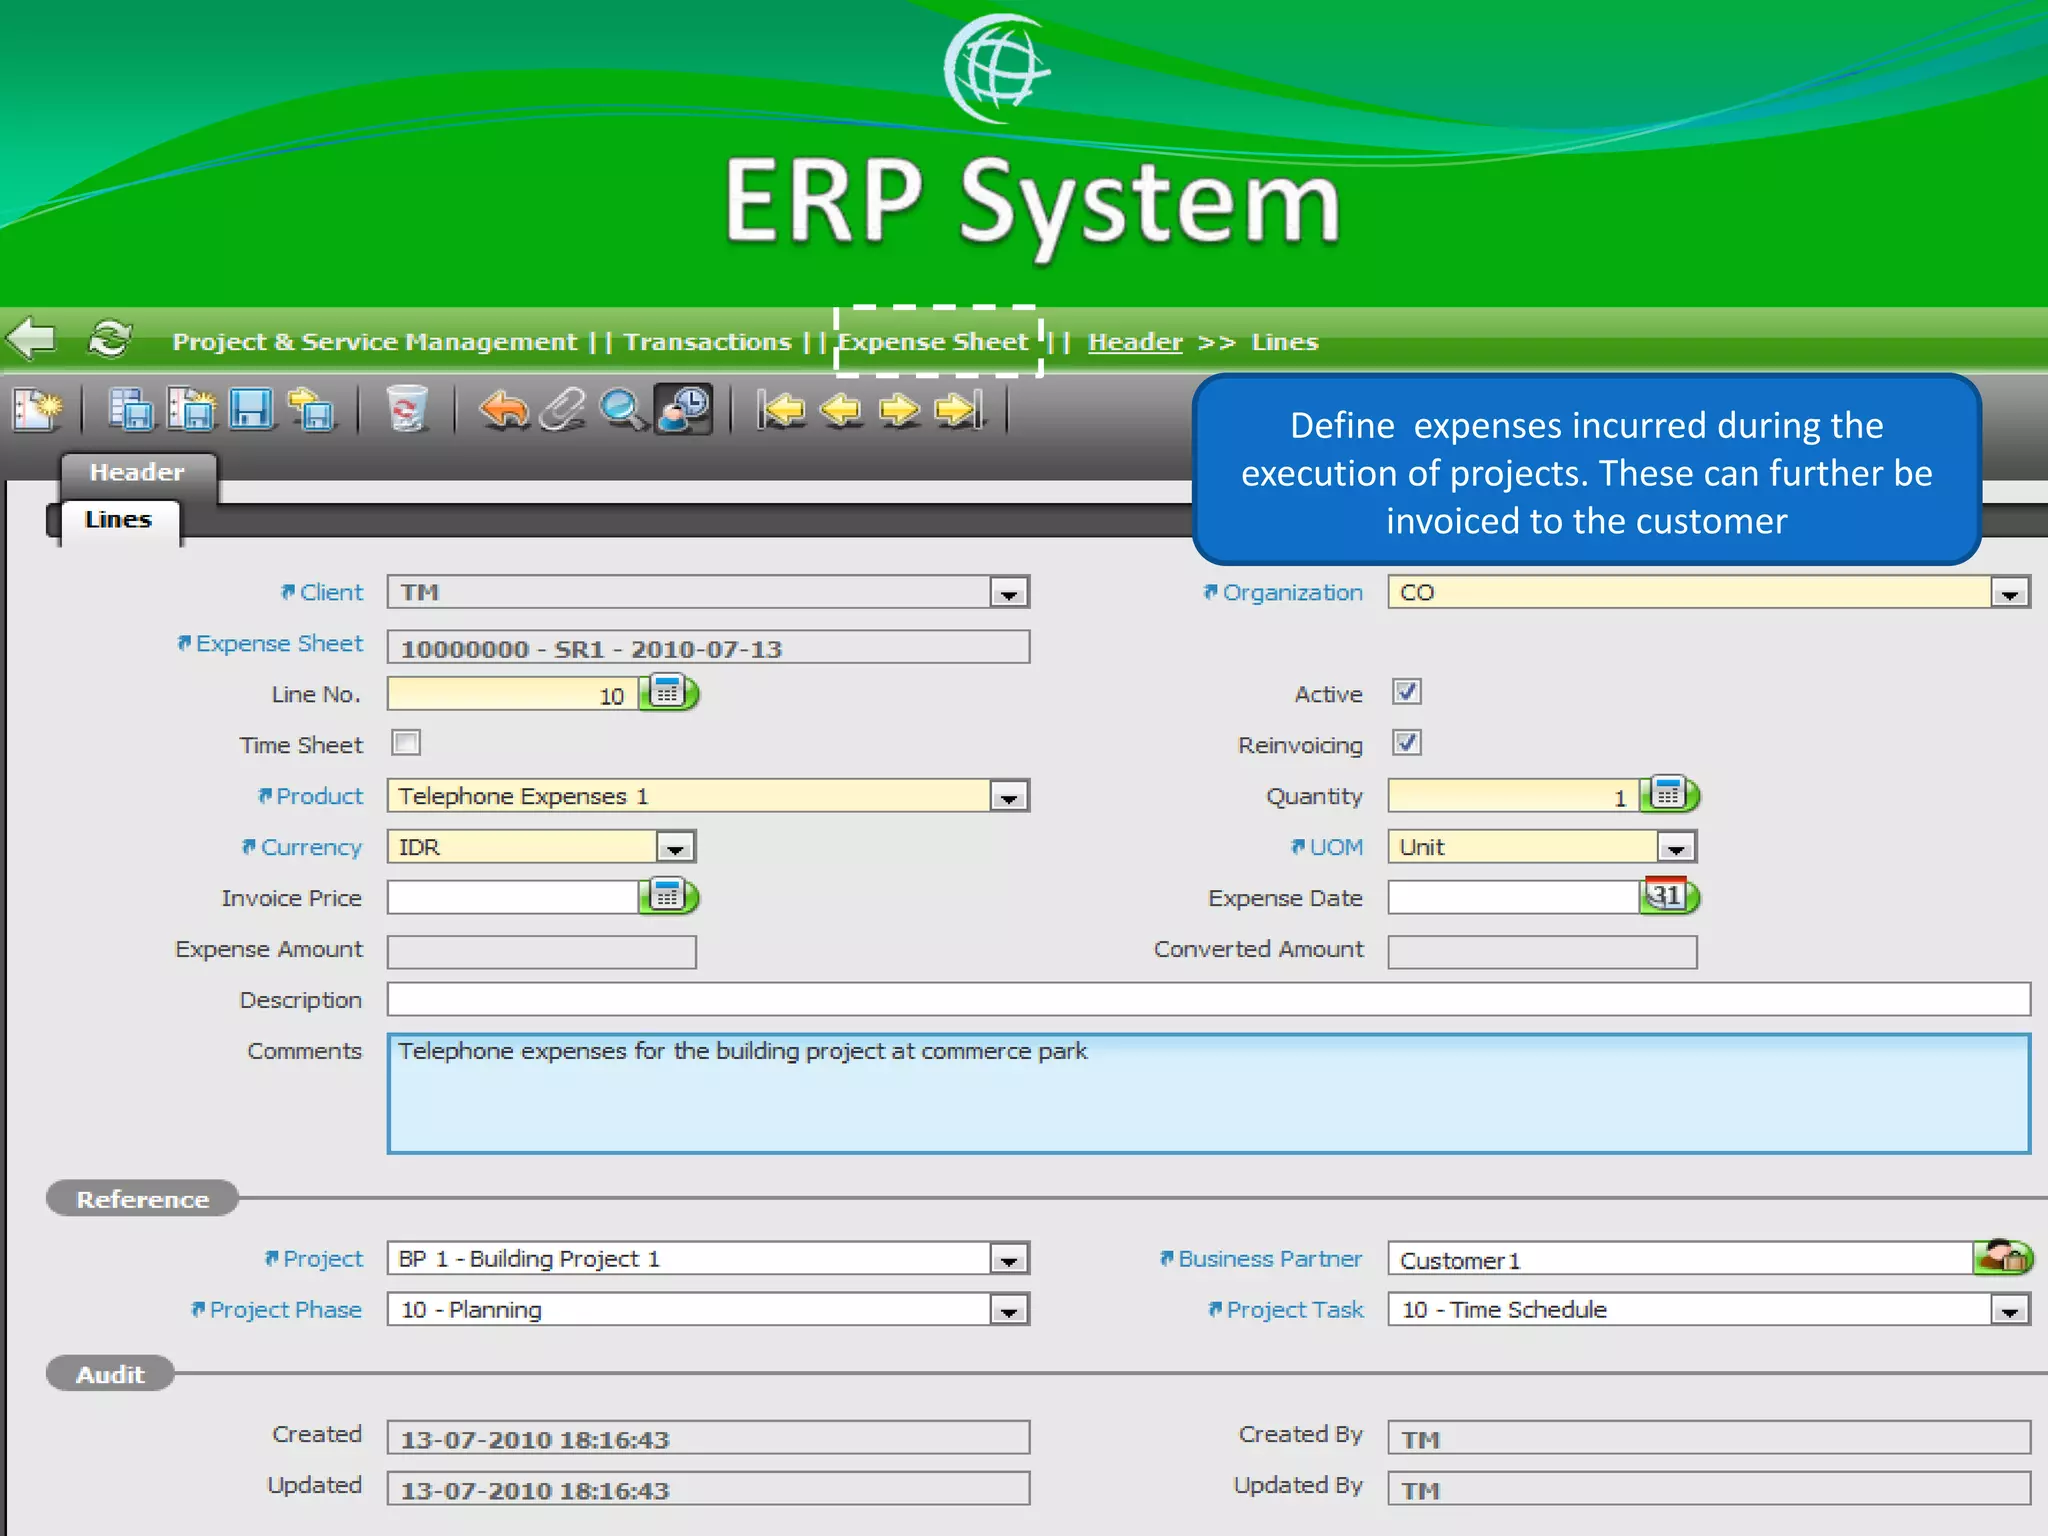Click Expense Sheet in breadcrumb
The height and width of the screenshot is (1536, 2048).
point(933,342)
